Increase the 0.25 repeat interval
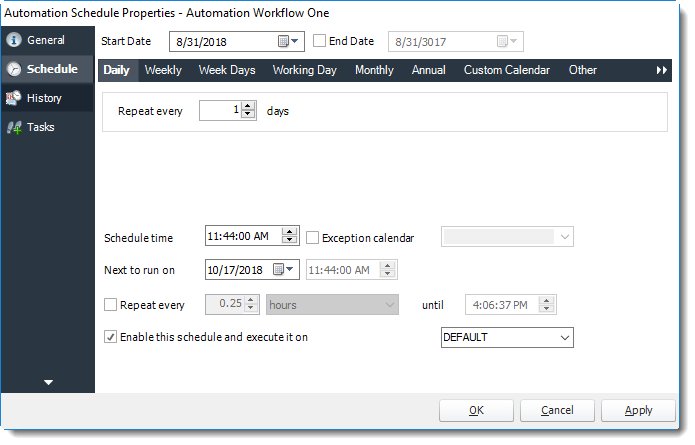This screenshot has height=445, width=695. pos(251,300)
